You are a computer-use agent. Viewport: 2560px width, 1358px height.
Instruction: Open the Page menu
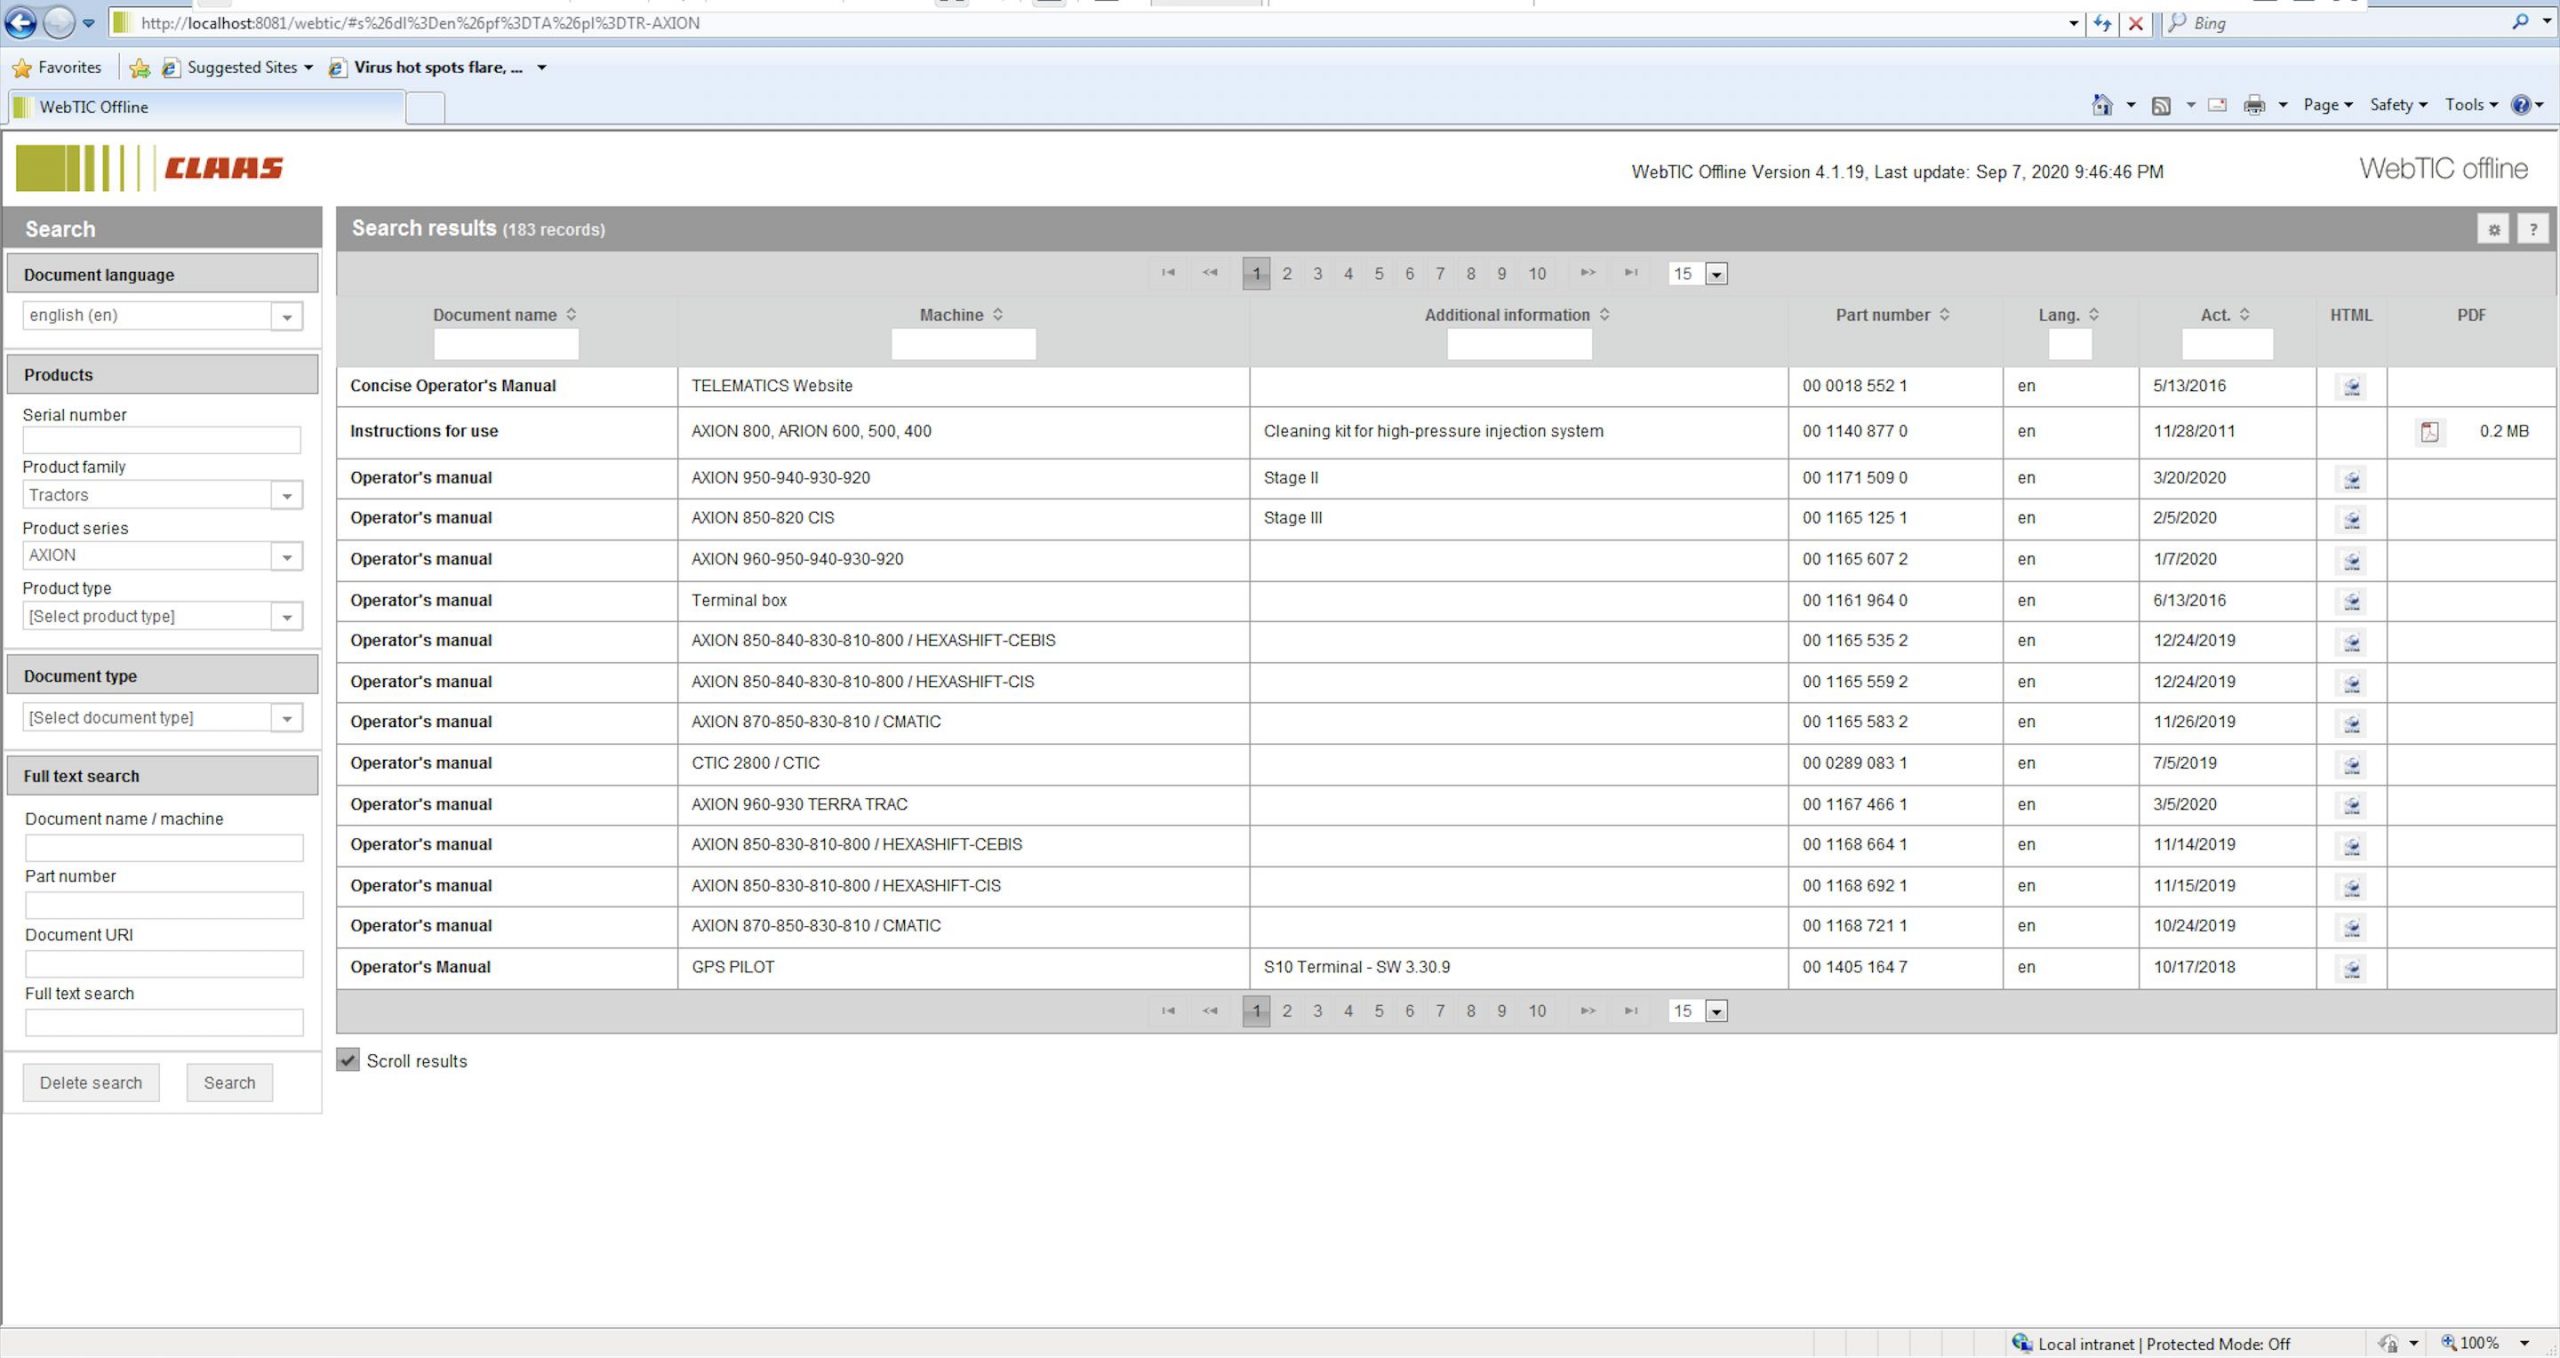point(2327,104)
